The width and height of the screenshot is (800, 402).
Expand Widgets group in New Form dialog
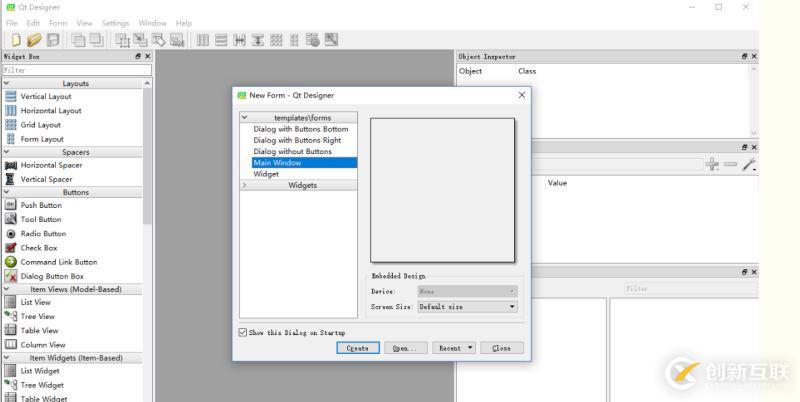[x=244, y=185]
